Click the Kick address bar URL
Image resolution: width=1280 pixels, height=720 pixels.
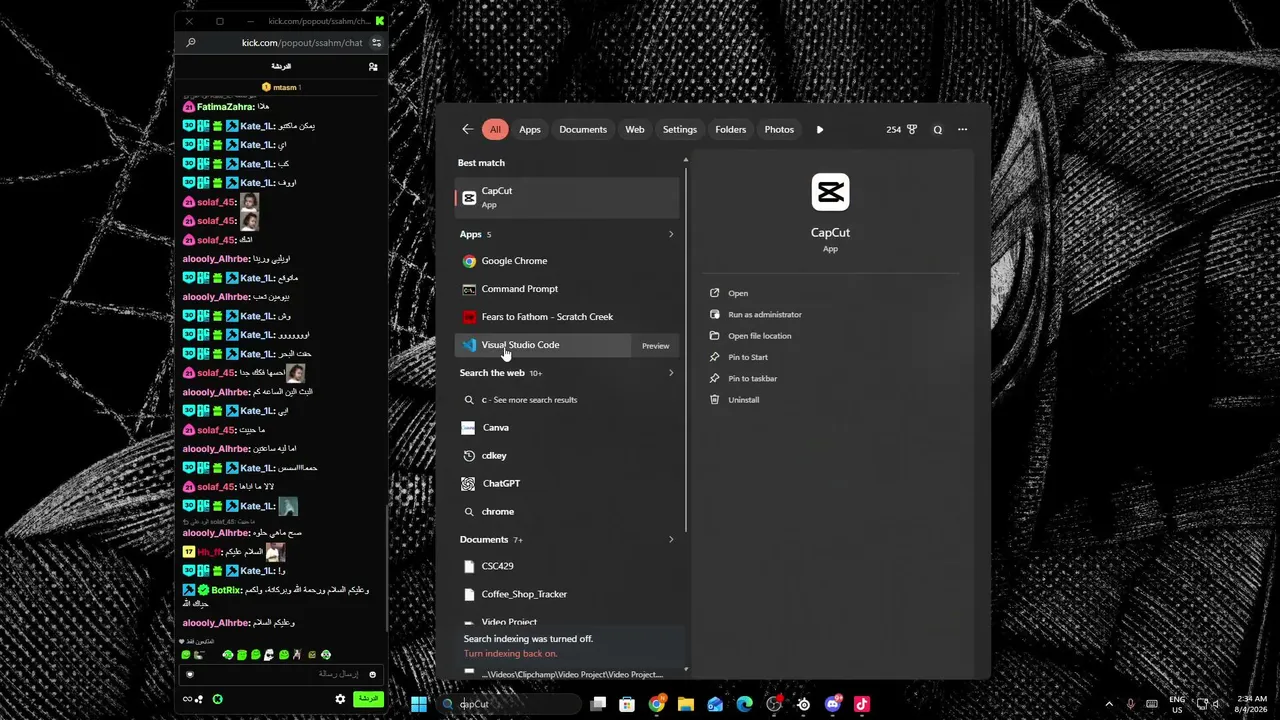302,43
